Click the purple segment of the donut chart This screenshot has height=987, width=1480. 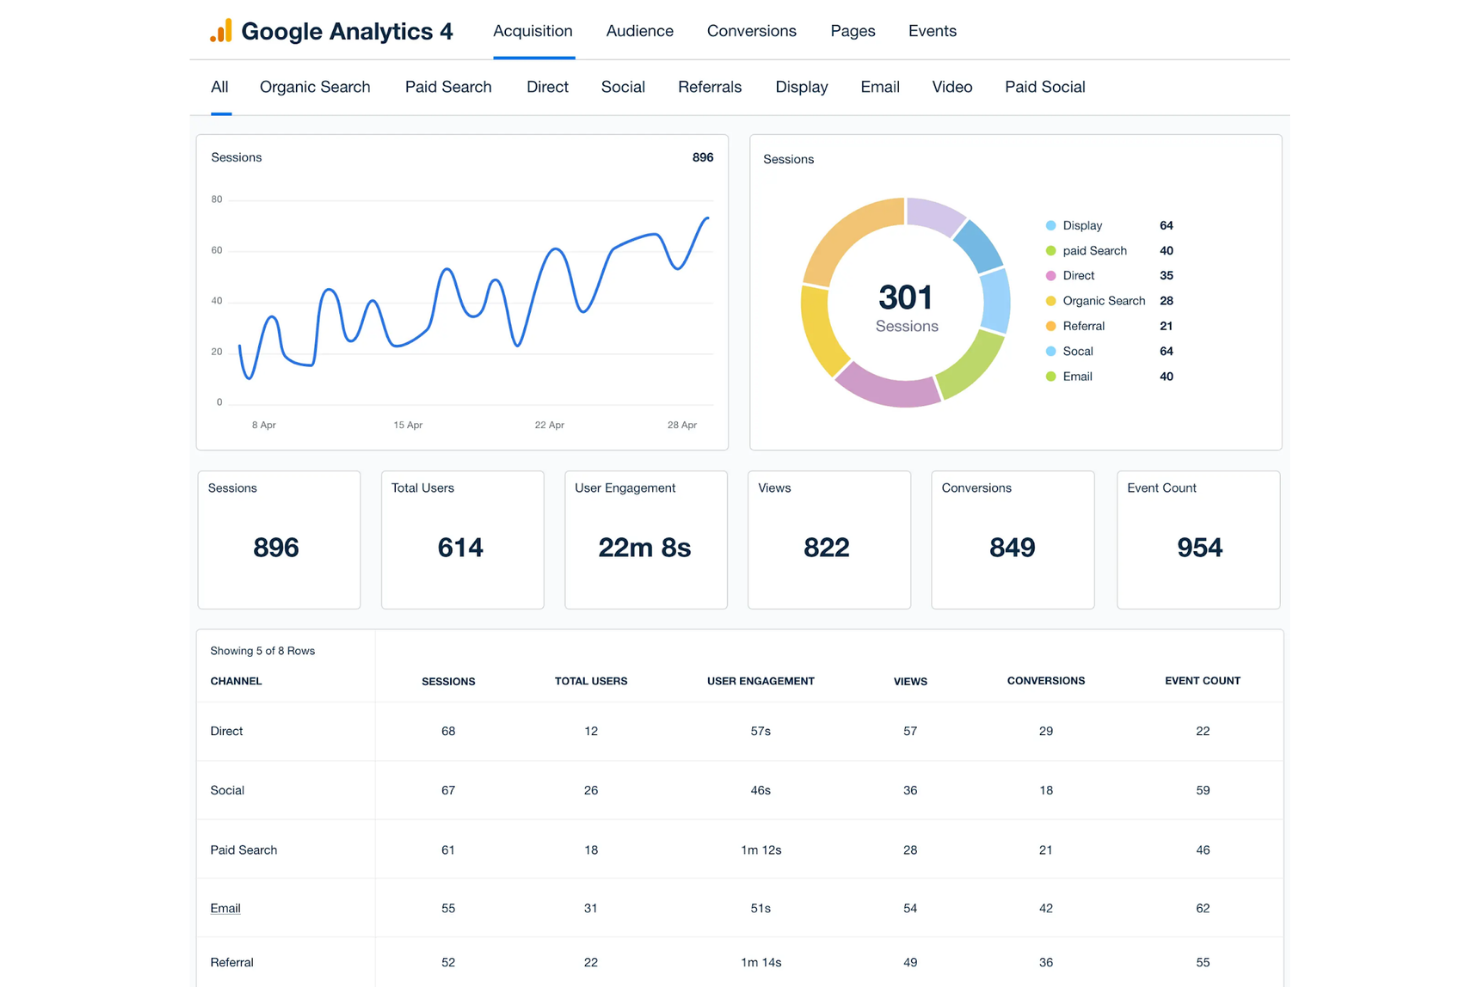[x=934, y=216]
